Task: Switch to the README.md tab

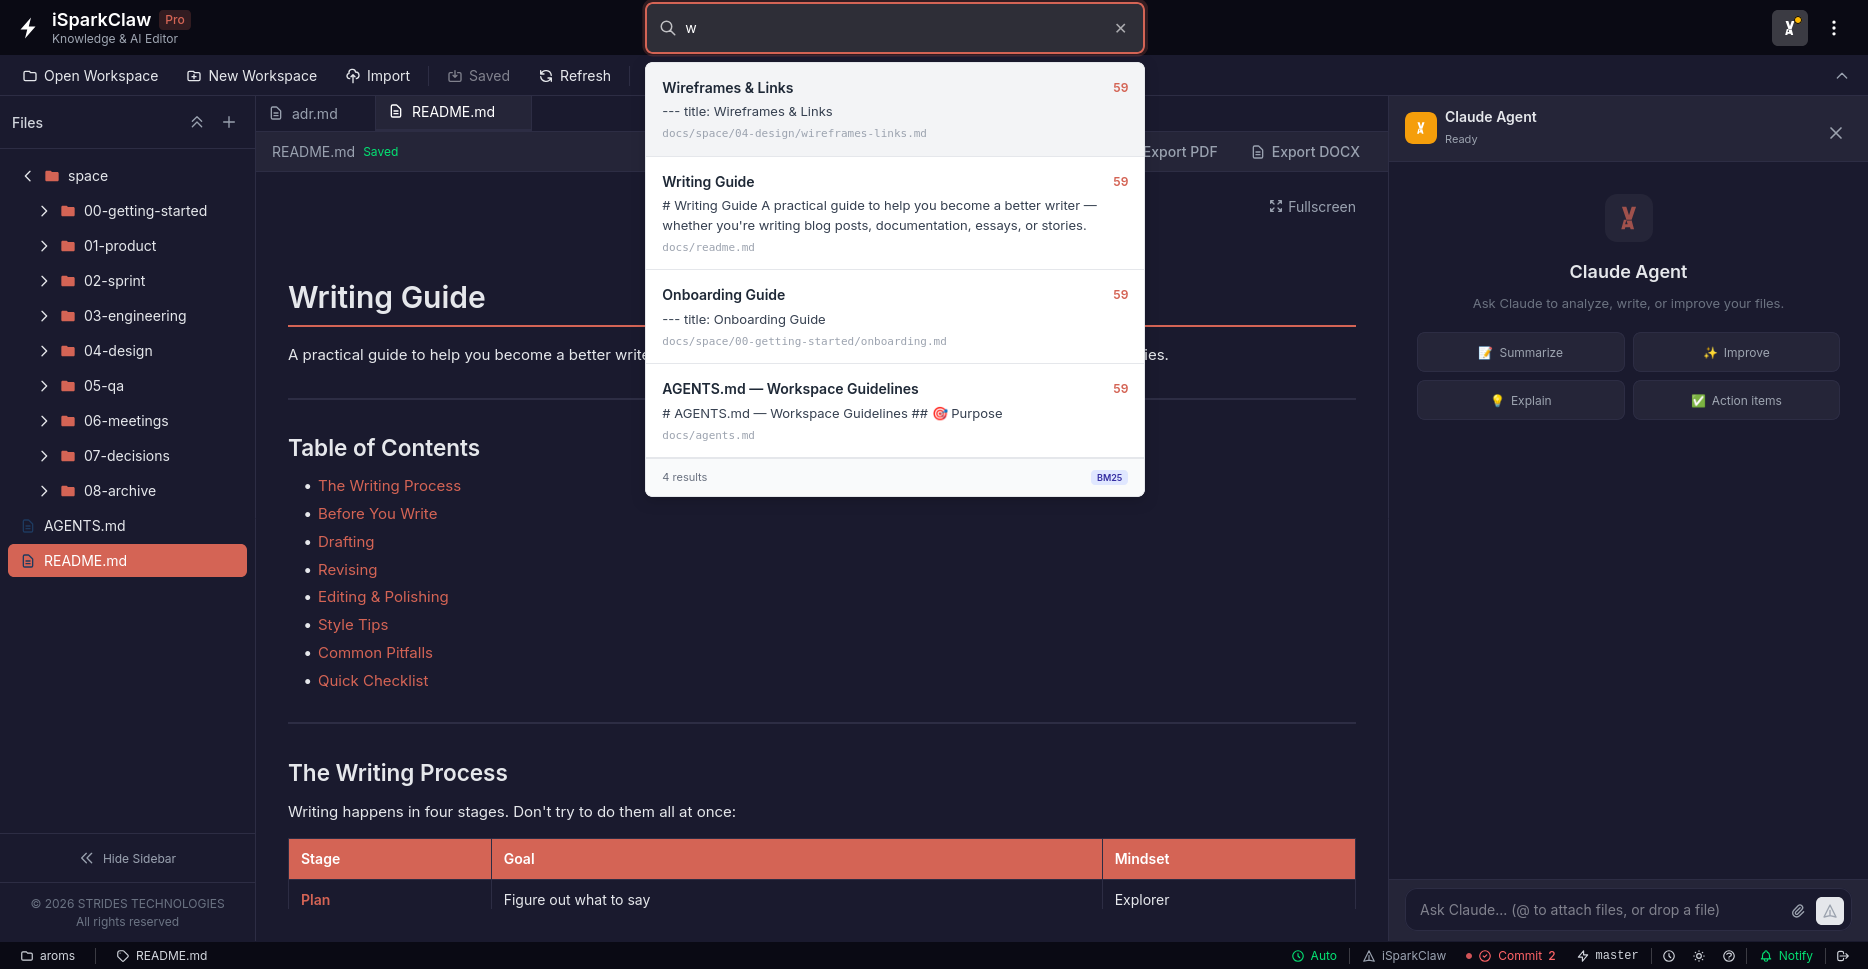Action: click(x=453, y=112)
